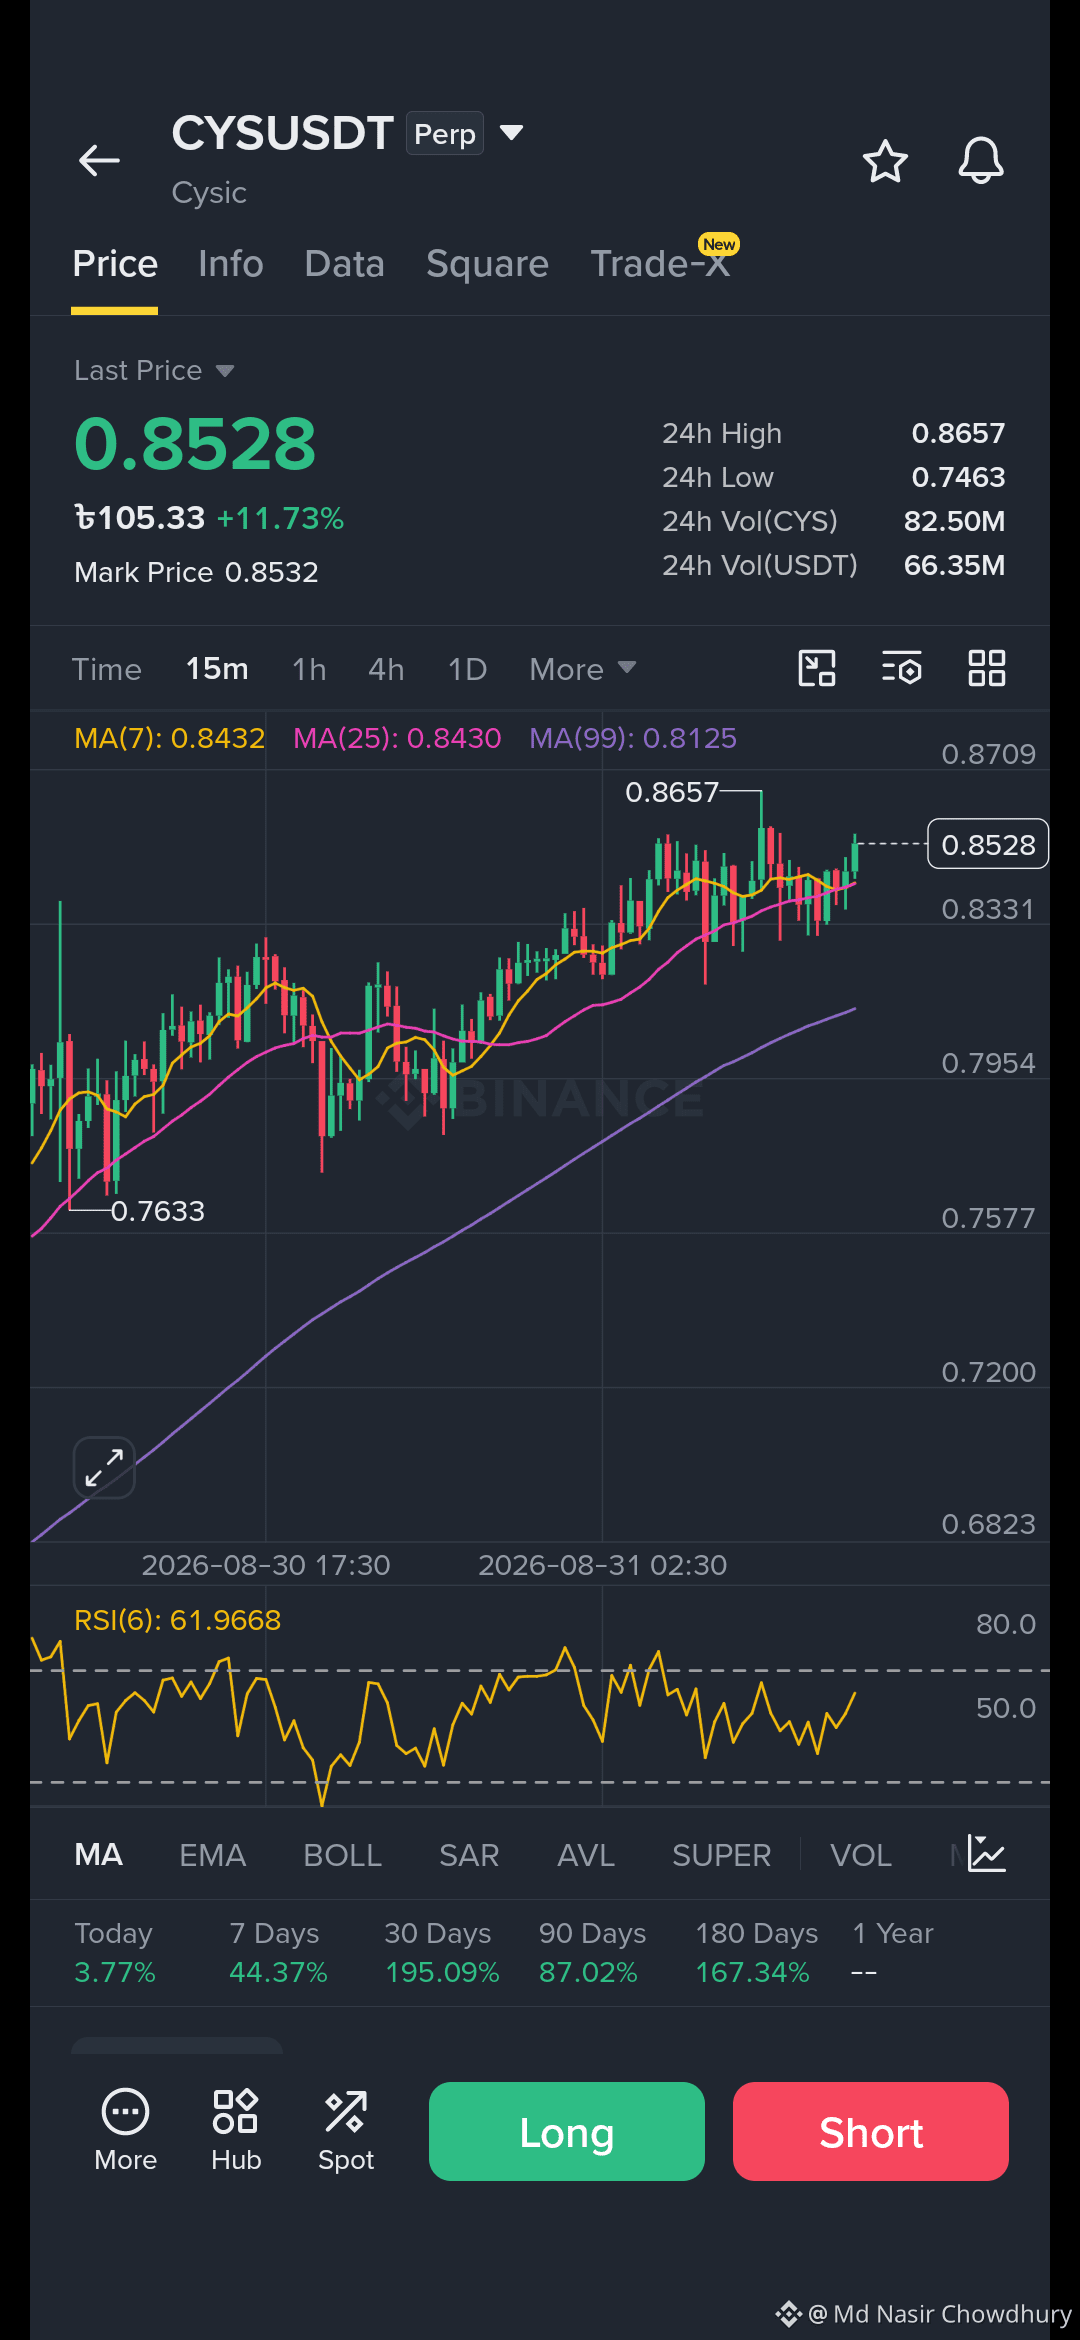This screenshot has height=2340, width=1080.
Task: Tap the MA(99) value readout
Action: click(633, 738)
